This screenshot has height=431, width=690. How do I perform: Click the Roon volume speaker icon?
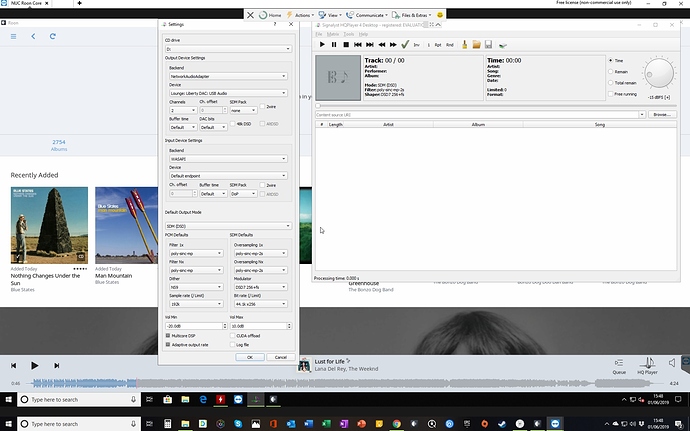point(672,363)
